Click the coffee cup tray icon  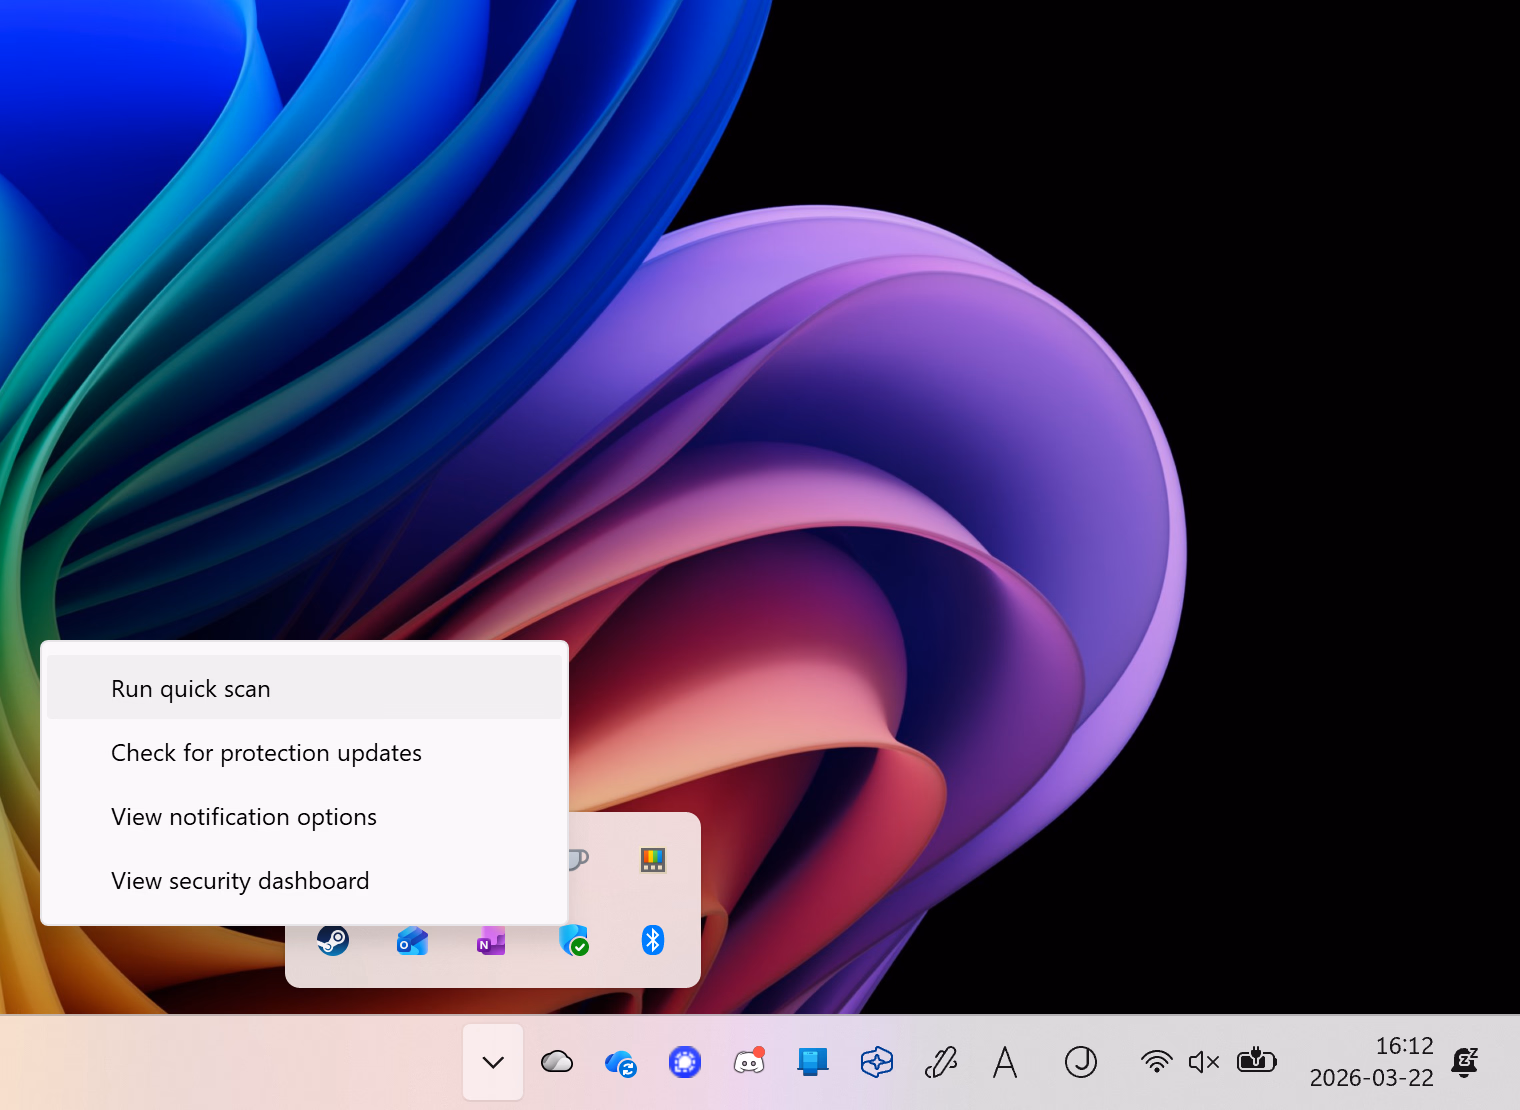(x=576, y=859)
